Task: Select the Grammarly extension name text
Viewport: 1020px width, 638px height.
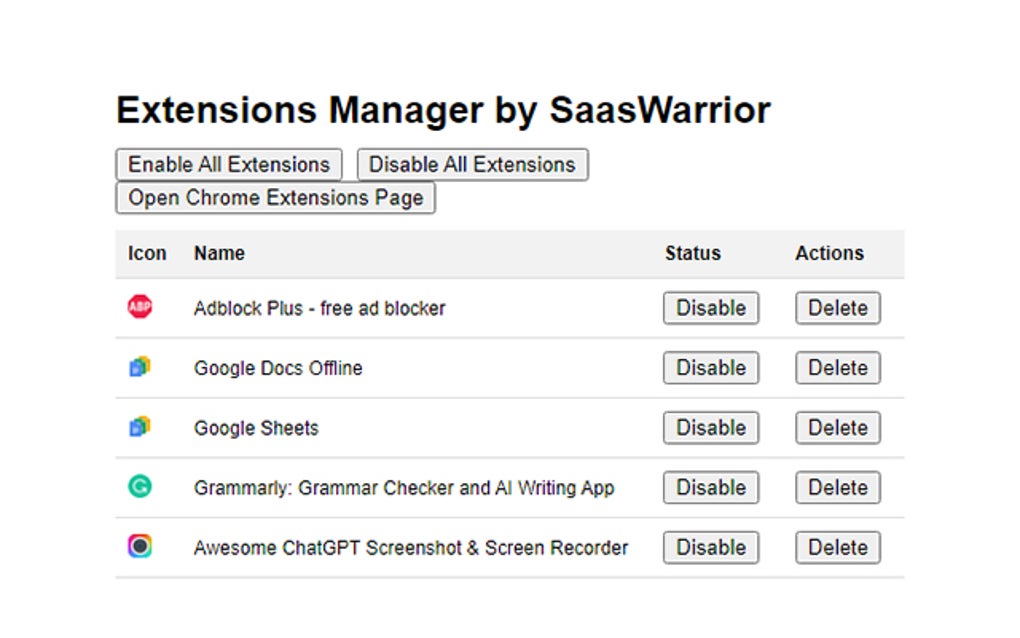Action: [x=404, y=488]
